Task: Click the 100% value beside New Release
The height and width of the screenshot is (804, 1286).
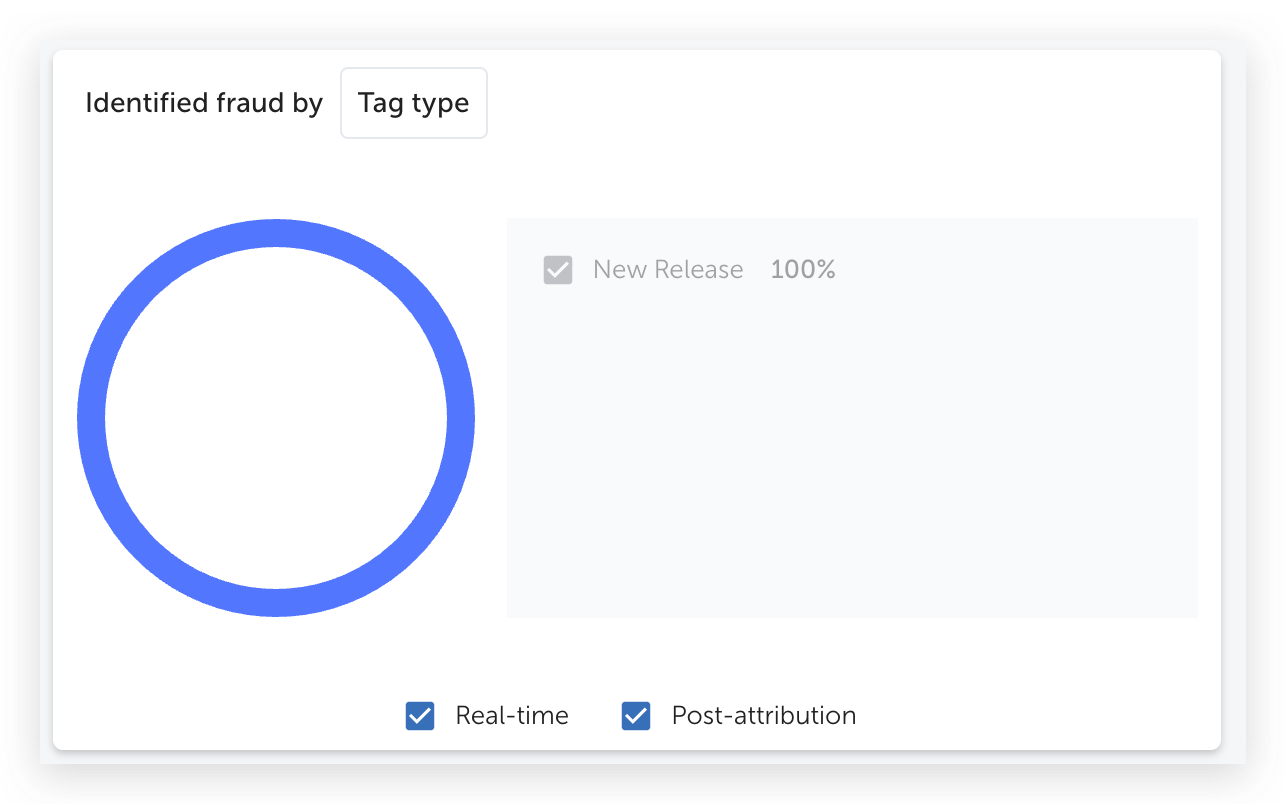Action: coord(803,270)
